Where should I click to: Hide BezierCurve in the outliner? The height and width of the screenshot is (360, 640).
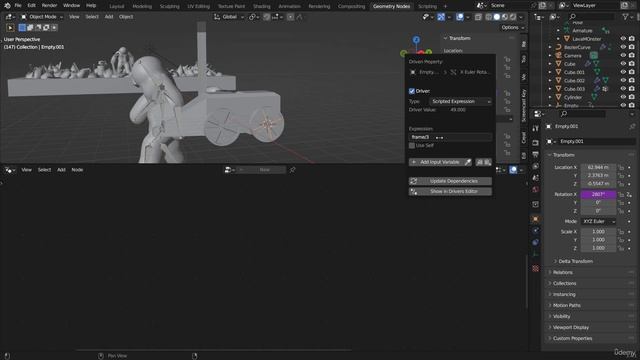click(x=623, y=47)
